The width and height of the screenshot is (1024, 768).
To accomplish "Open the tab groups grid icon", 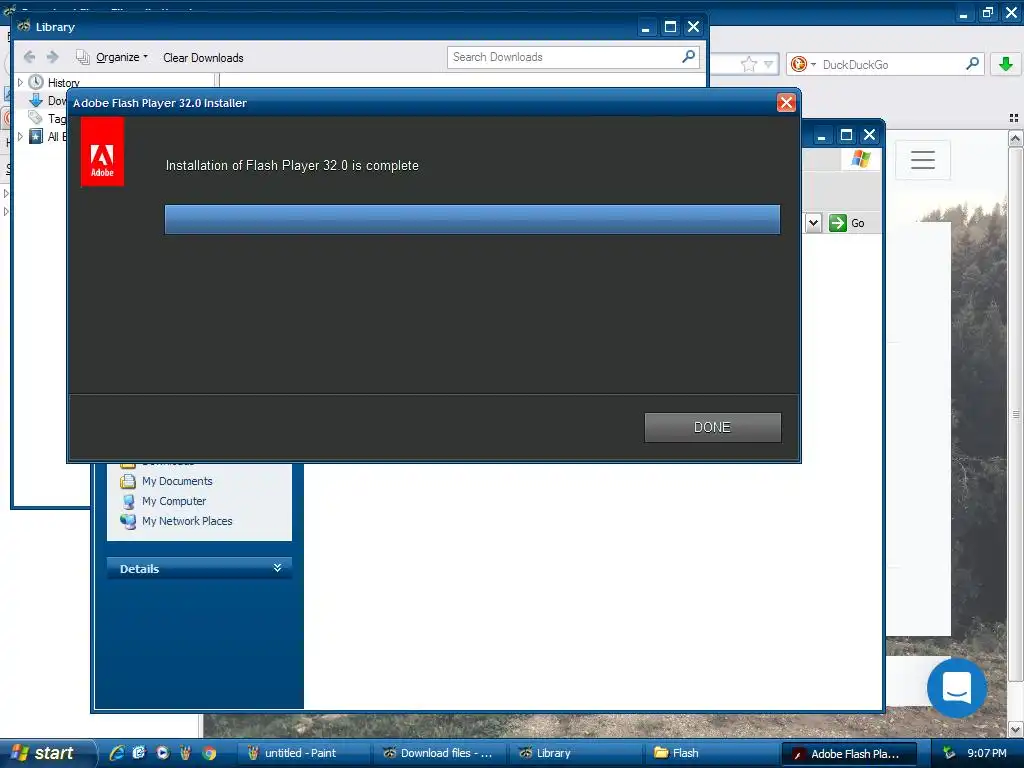I will click(x=1014, y=118).
